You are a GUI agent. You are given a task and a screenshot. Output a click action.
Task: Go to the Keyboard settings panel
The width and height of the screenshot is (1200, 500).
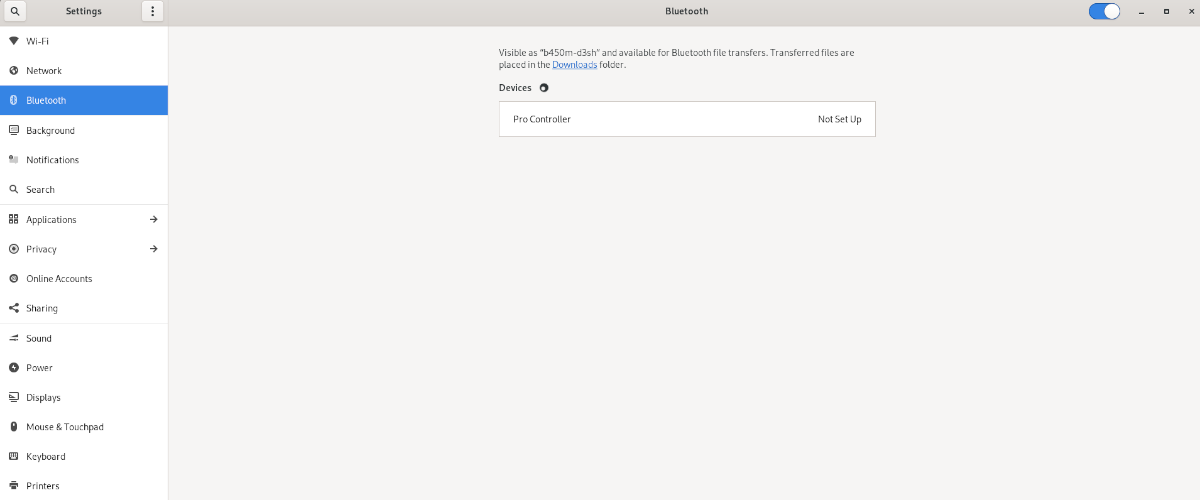point(84,457)
